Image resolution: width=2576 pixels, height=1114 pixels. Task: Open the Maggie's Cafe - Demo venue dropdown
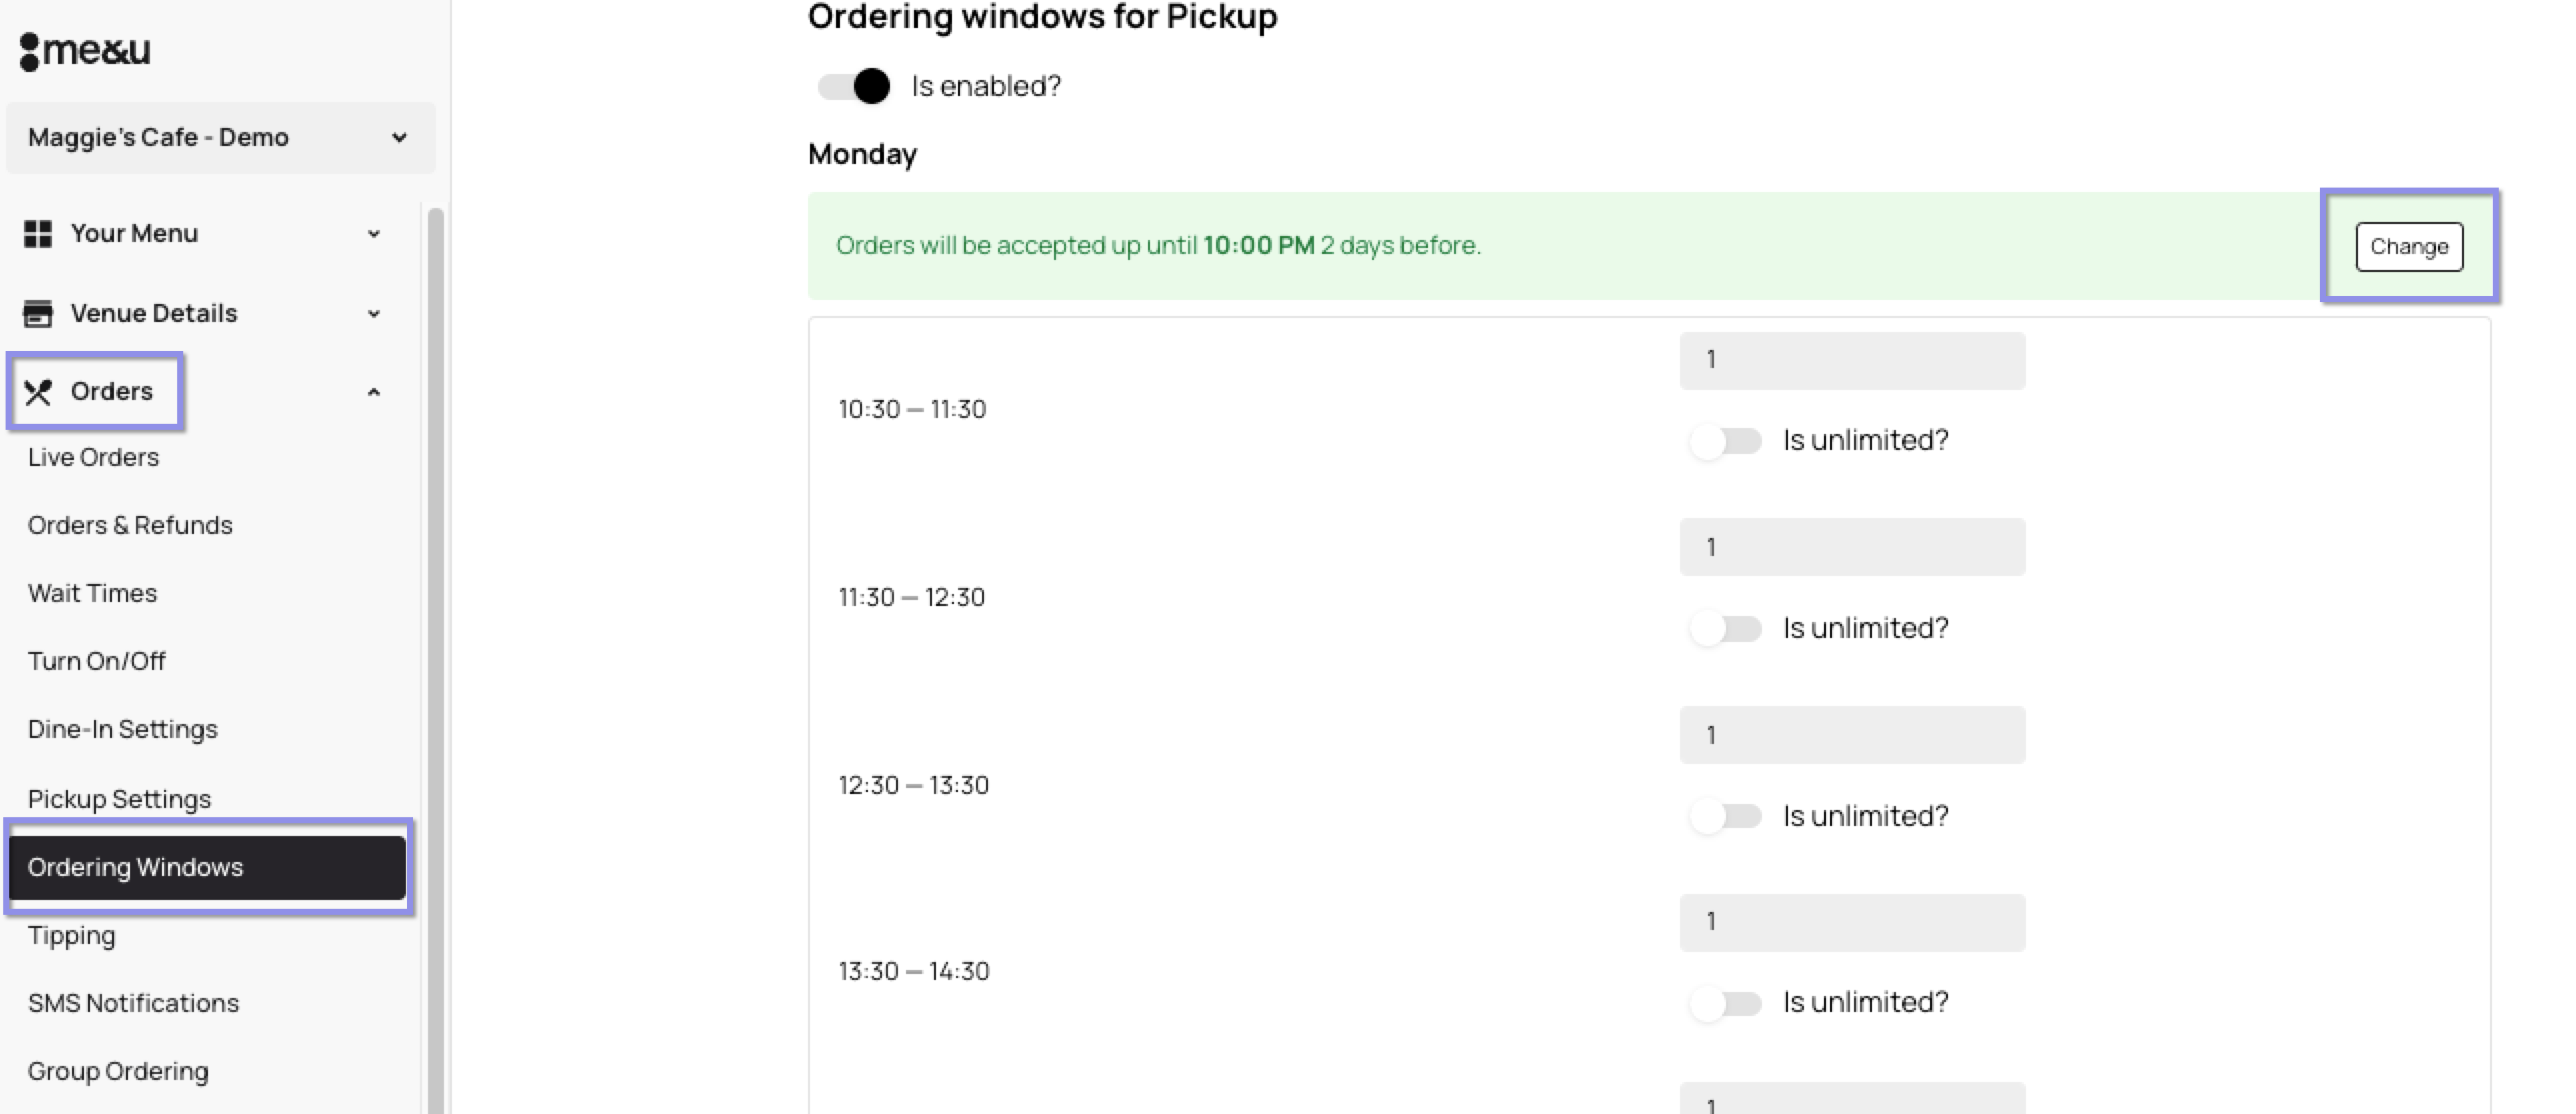[x=220, y=138]
